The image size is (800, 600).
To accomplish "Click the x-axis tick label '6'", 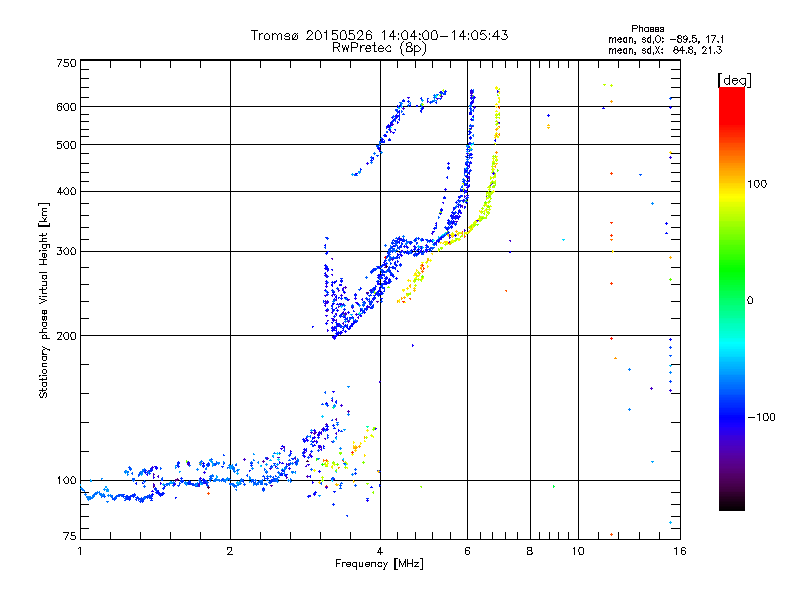I will click(x=467, y=551).
